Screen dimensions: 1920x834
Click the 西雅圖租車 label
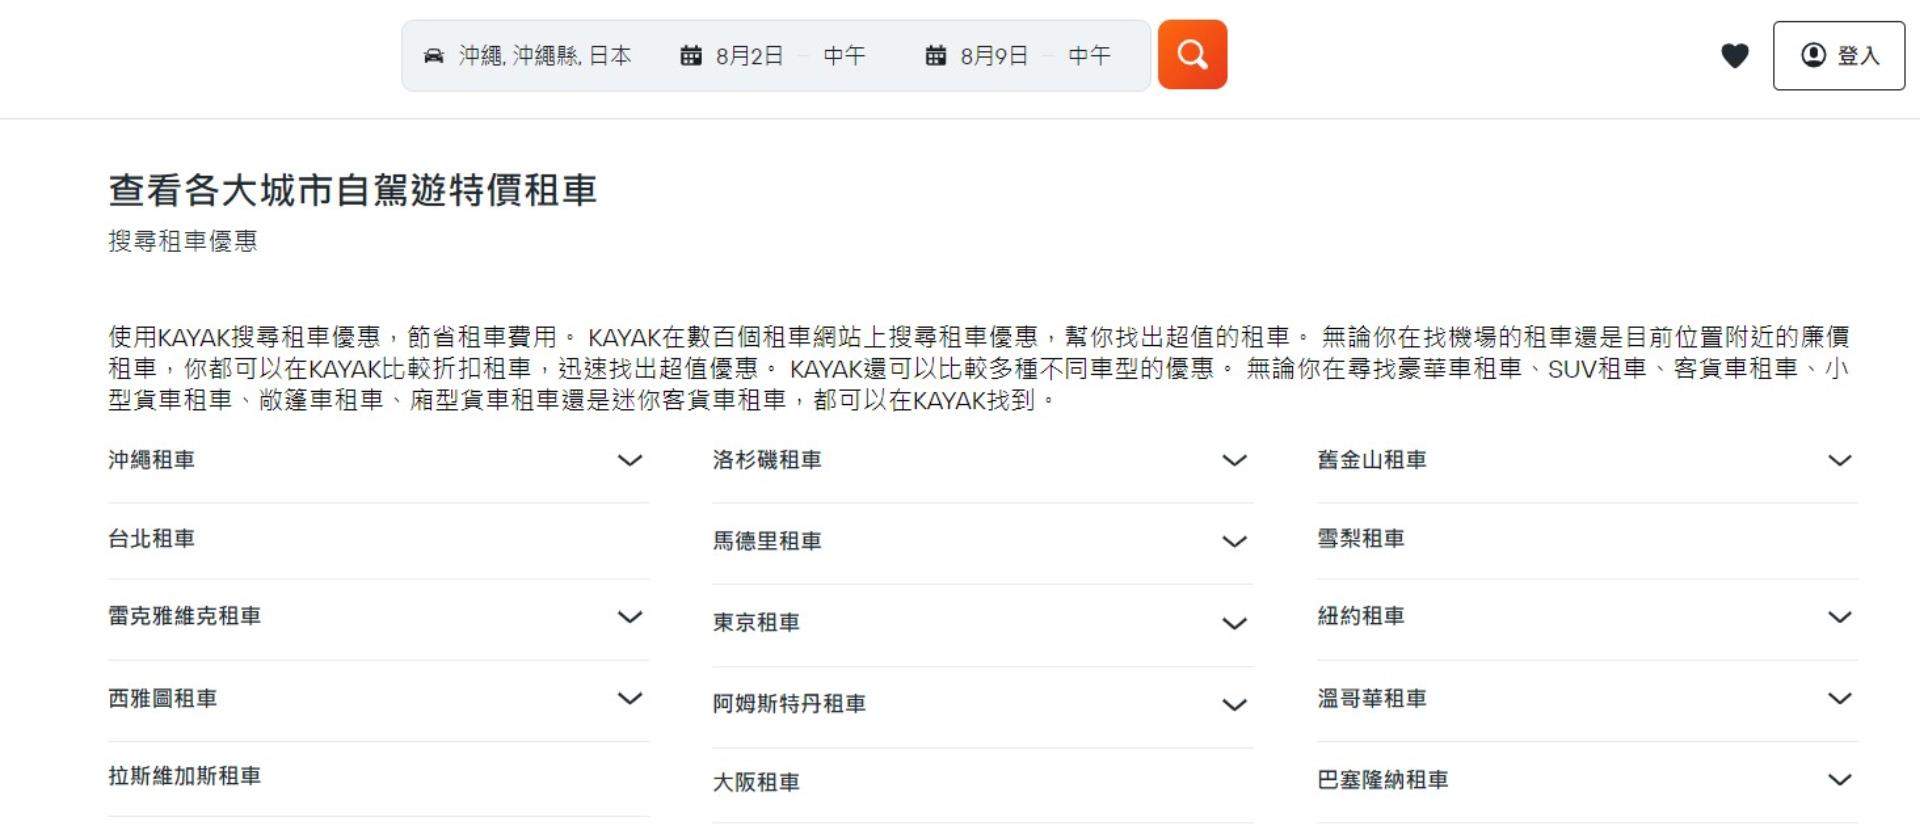pyautogui.click(x=163, y=698)
